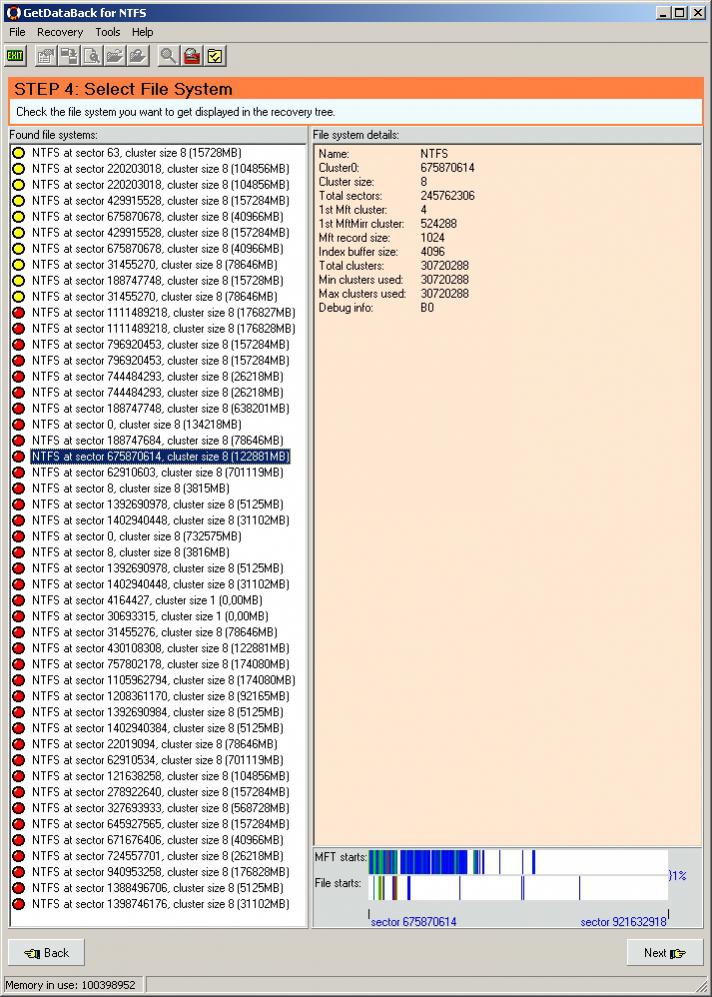The image size is (712, 997).
Task: Click Total sectors value 245762306
Action: click(x=448, y=196)
